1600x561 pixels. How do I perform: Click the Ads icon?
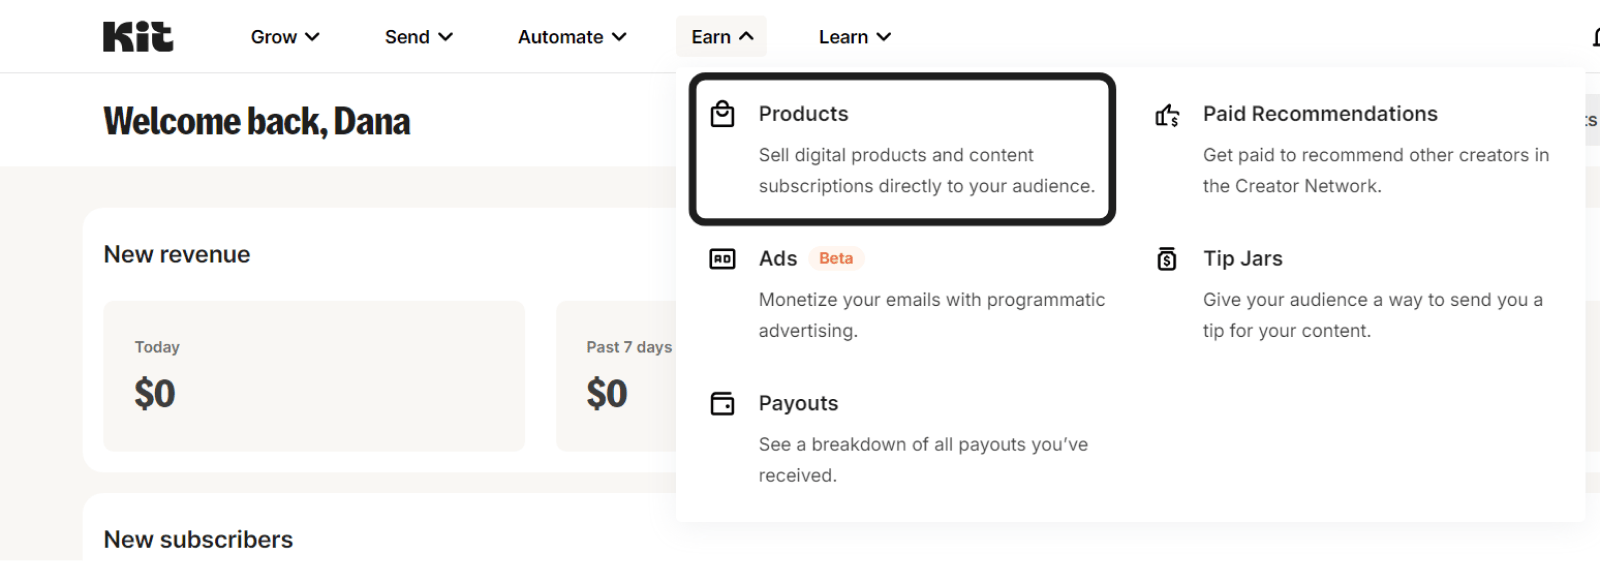coord(722,259)
